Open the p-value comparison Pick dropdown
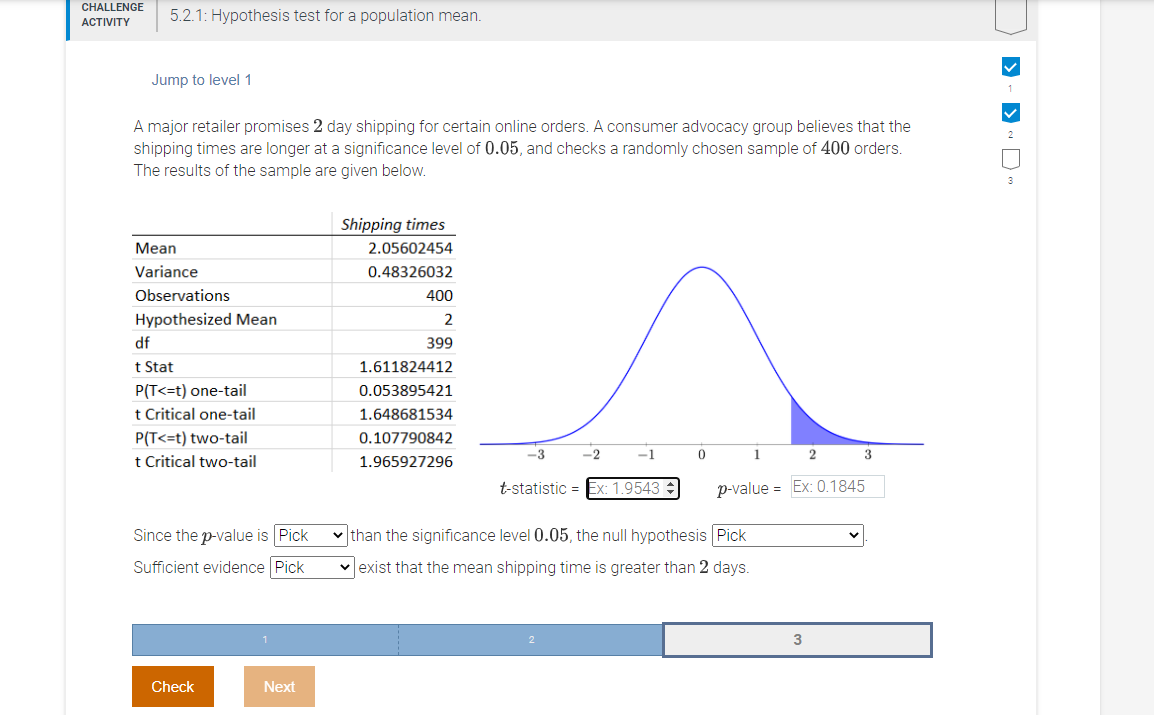 (310, 535)
